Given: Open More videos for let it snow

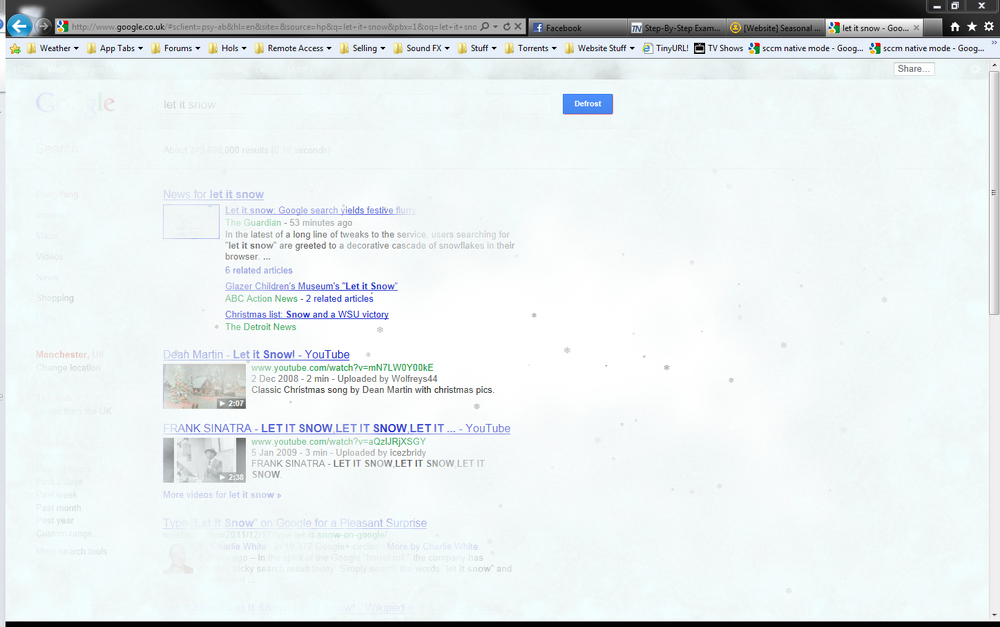Looking at the screenshot, I should (x=221, y=495).
